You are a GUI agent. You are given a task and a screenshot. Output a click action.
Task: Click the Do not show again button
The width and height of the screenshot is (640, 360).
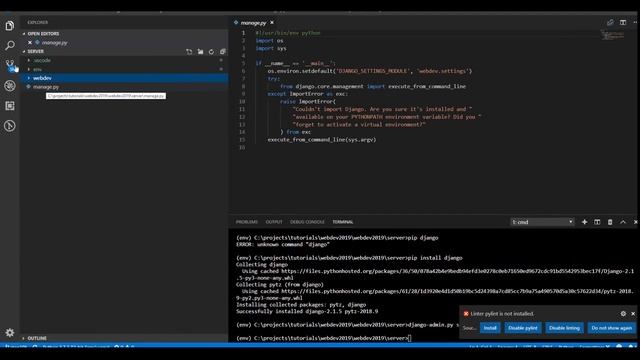point(611,328)
